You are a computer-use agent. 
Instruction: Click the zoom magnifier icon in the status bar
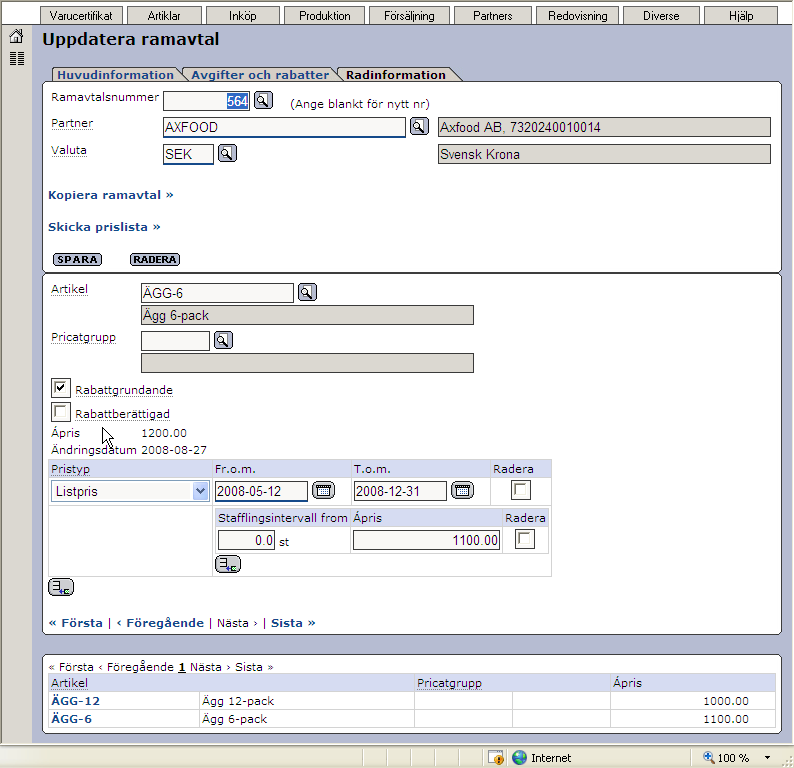click(x=708, y=757)
